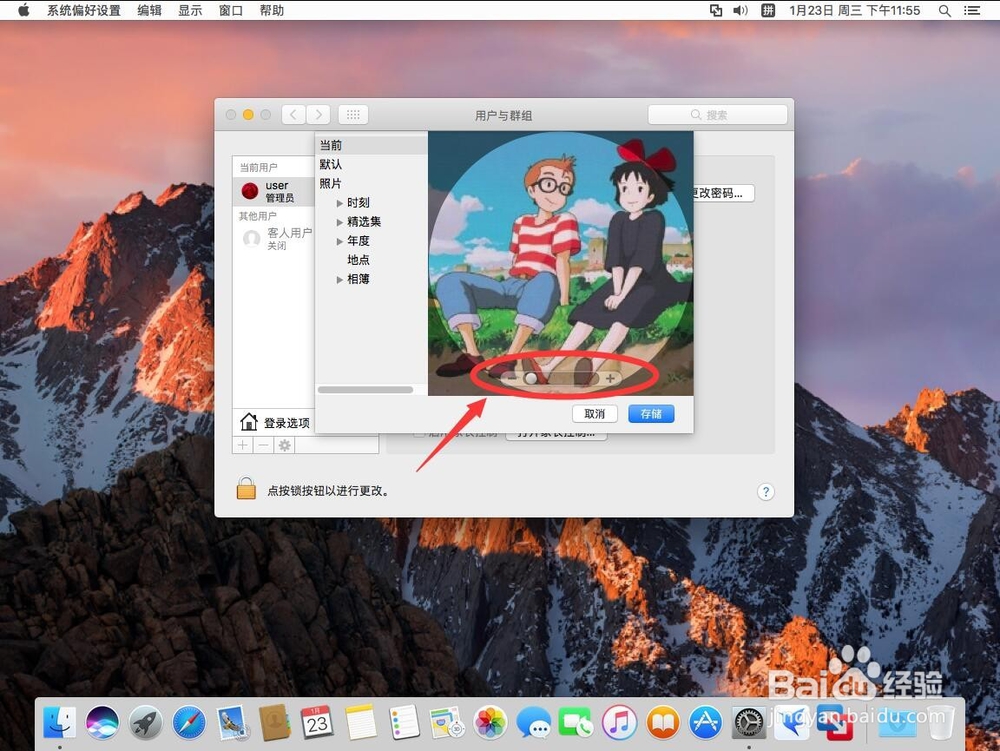Viewport: 1000px width, 751px height.
Task: Click the horizontal scrollbar under source list
Action: coord(365,390)
